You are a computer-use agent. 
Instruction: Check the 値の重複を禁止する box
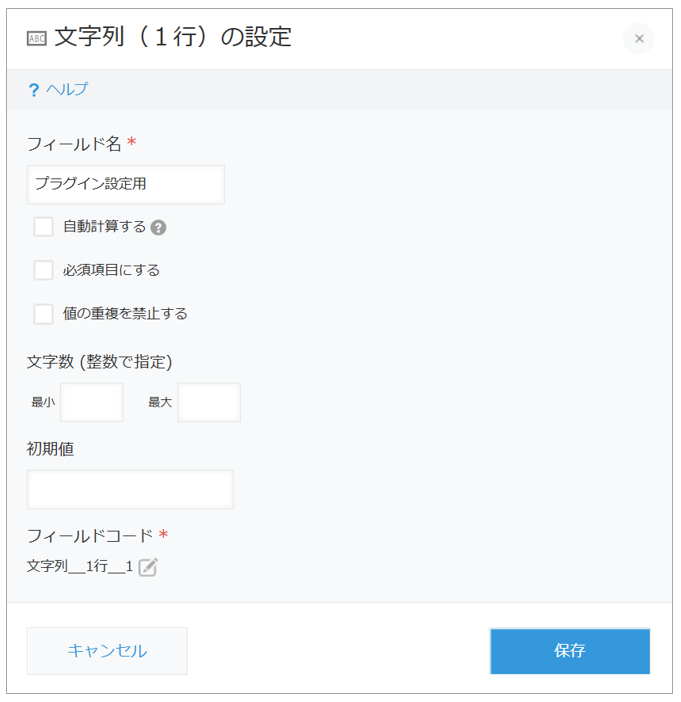43,314
